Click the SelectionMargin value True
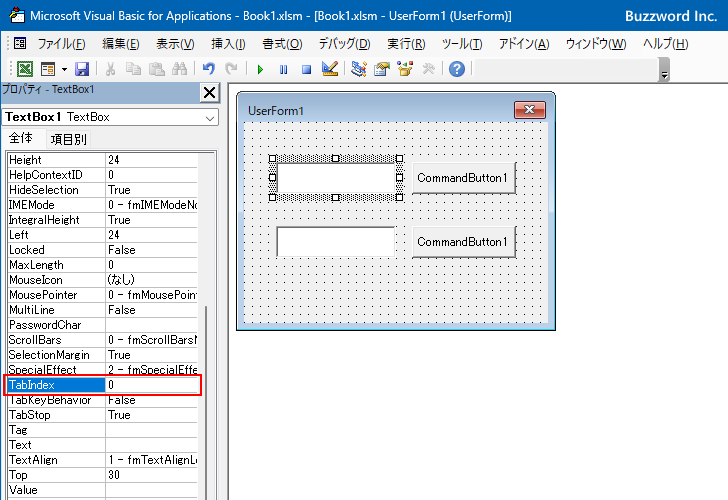 point(152,355)
